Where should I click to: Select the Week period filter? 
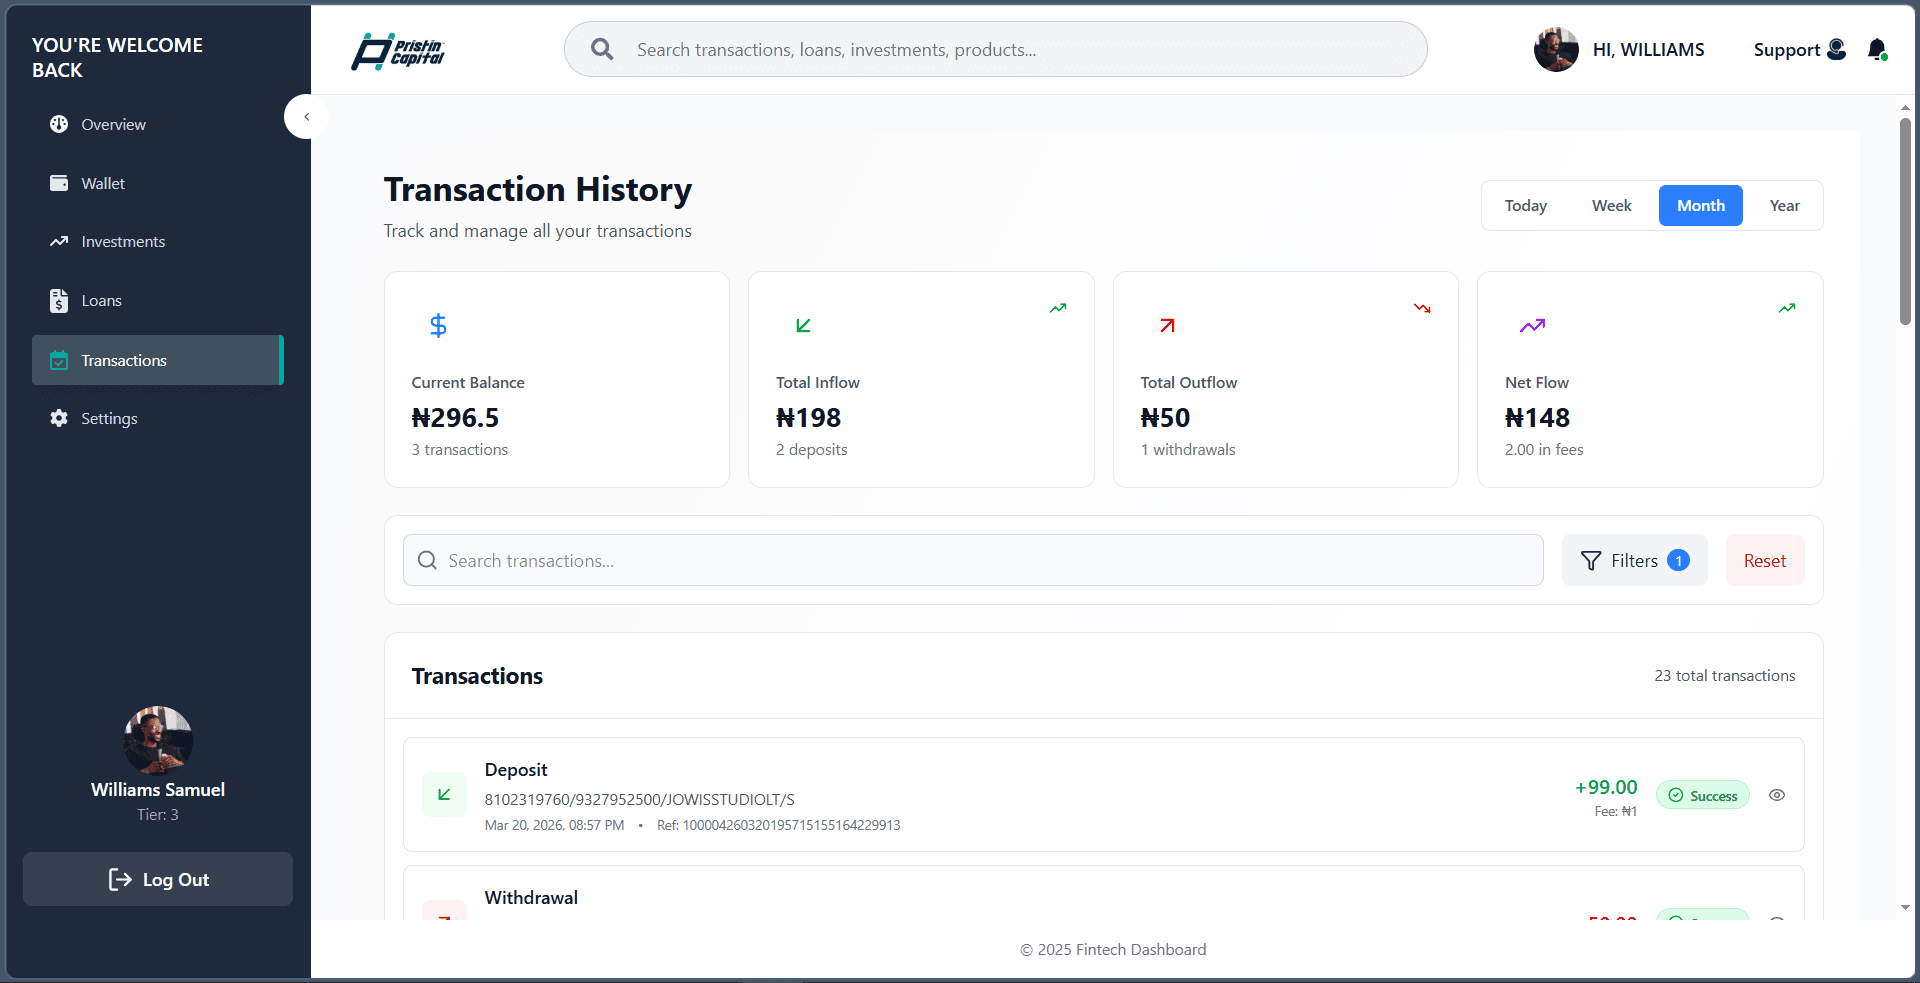click(x=1611, y=205)
